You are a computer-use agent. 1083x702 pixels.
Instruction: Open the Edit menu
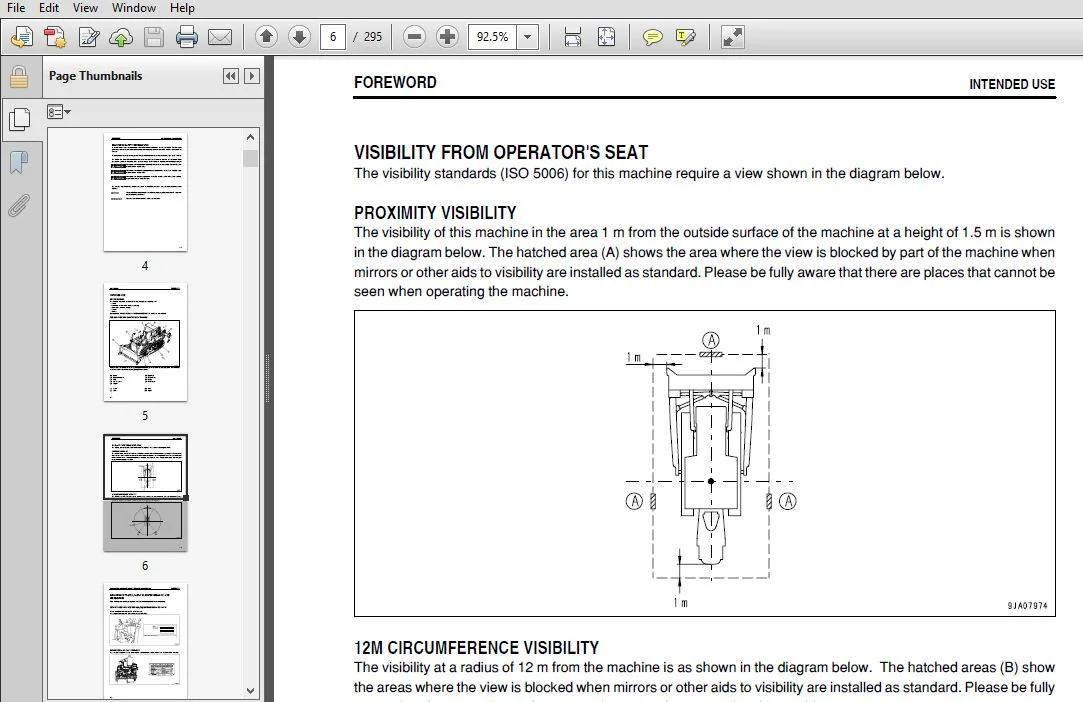pos(48,8)
